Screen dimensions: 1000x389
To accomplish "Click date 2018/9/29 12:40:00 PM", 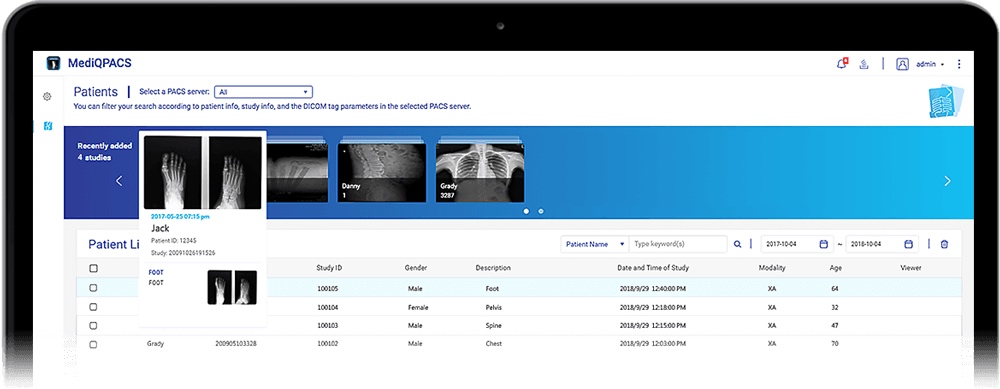I will point(653,289).
